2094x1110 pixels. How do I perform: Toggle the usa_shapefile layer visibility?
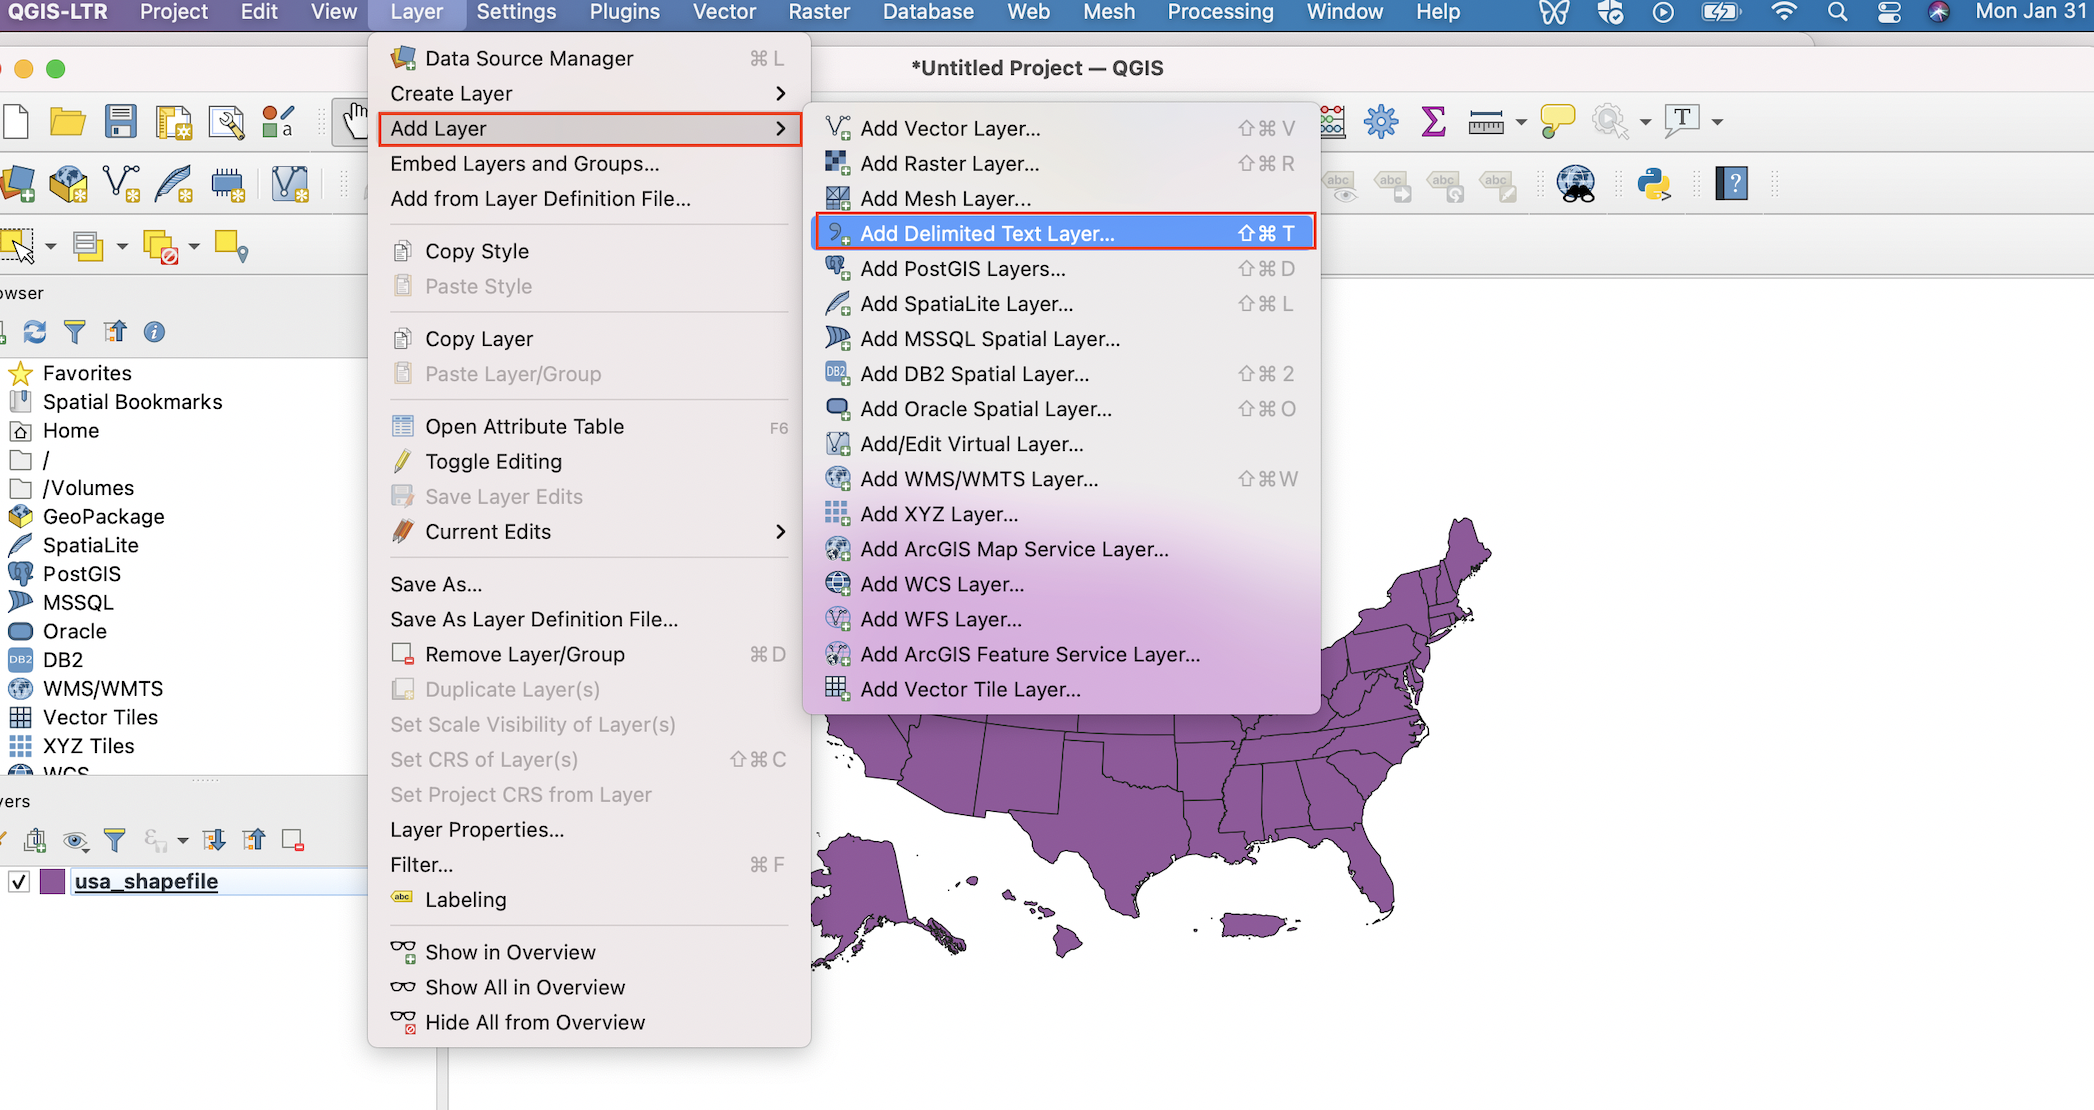[x=11, y=880]
